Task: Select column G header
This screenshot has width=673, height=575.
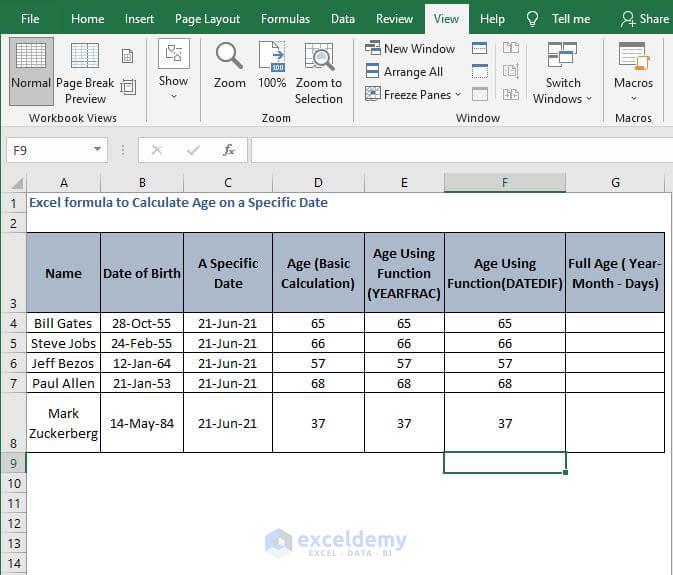Action: click(x=615, y=183)
